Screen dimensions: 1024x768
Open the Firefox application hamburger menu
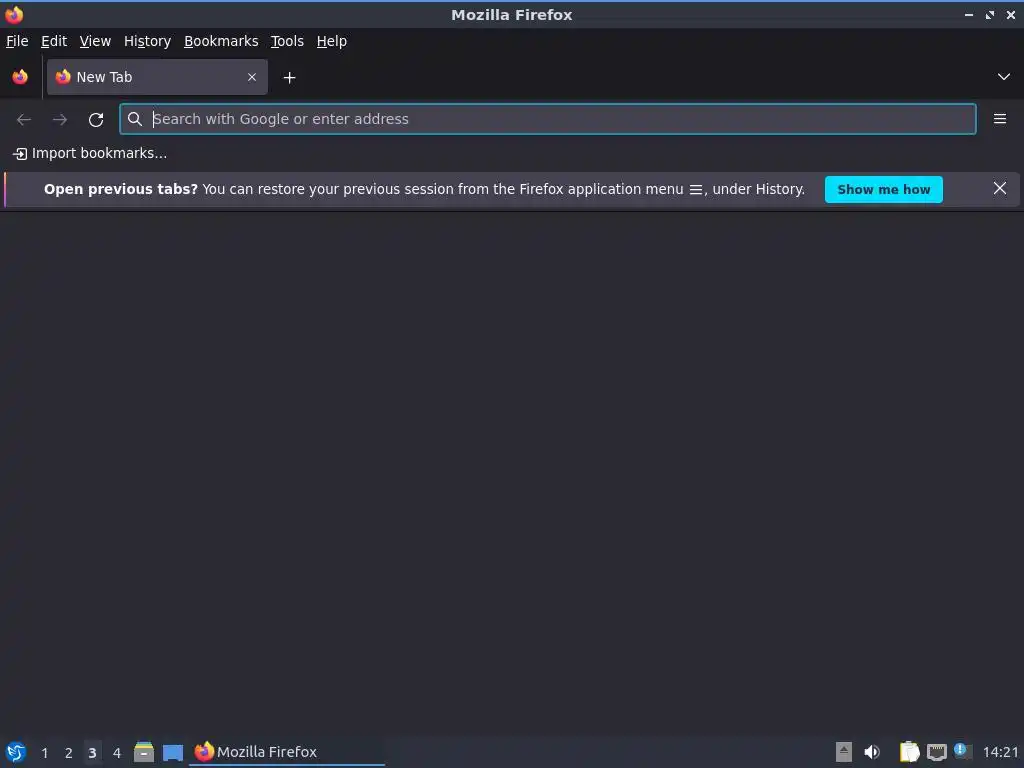click(1000, 119)
